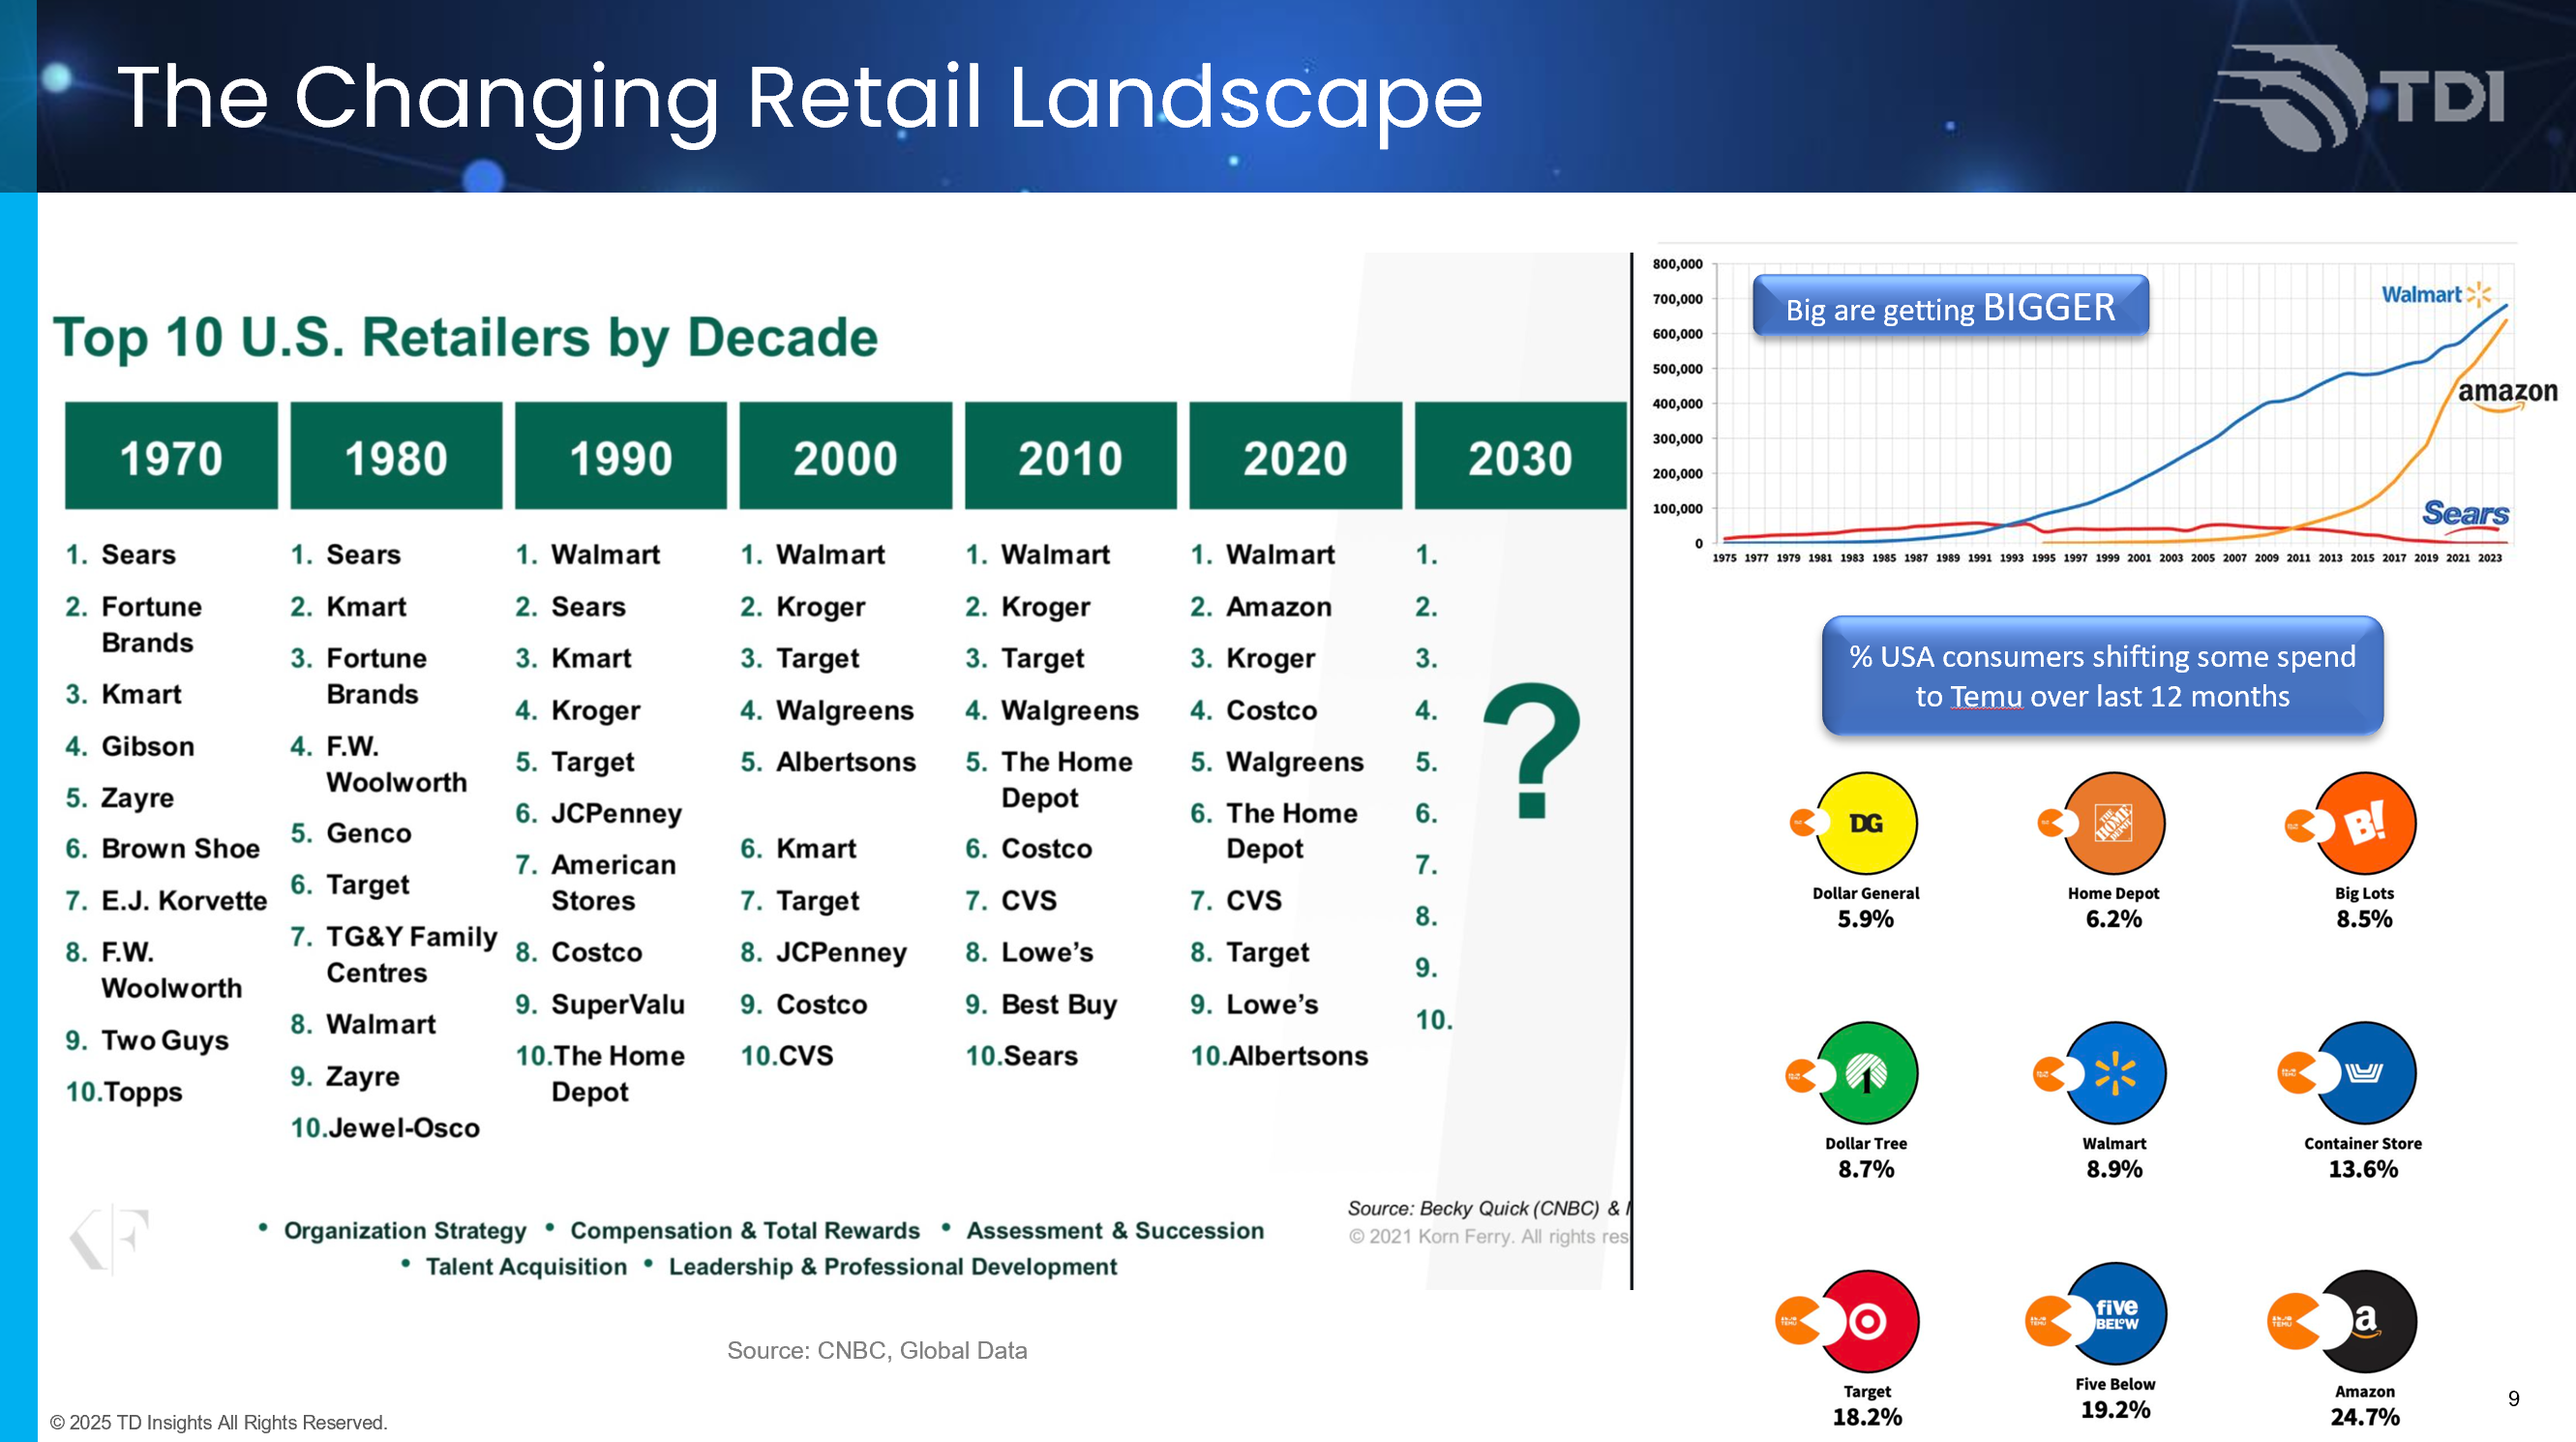This screenshot has height=1442, width=2576.
Task: Click 'Source: CNBC, Global Data' caption
Action: coord(877,1351)
